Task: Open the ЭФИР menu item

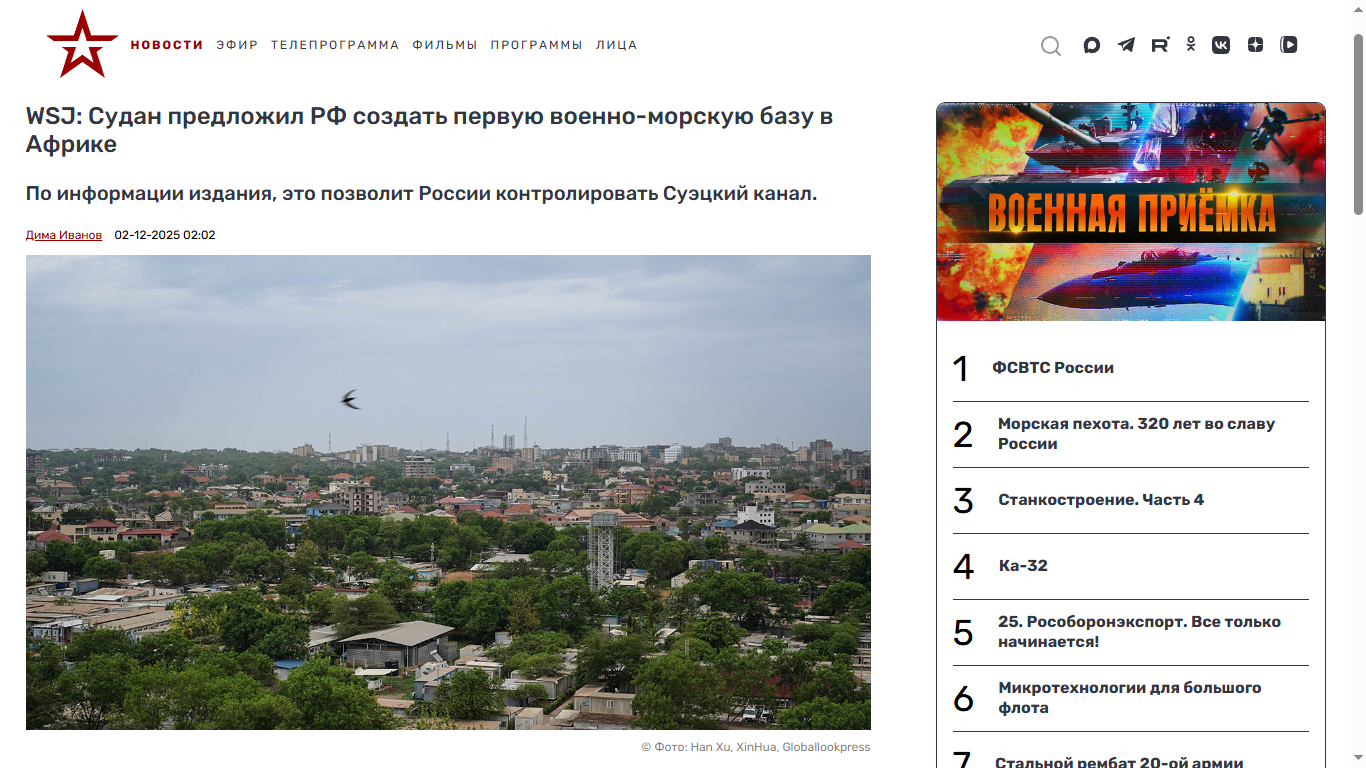Action: (x=237, y=45)
